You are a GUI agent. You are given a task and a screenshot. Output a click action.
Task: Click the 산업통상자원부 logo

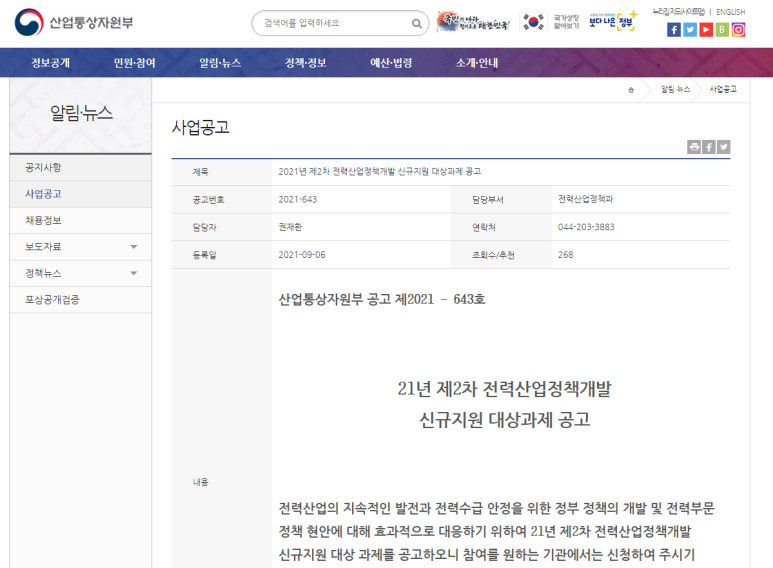pyautogui.click(x=74, y=22)
